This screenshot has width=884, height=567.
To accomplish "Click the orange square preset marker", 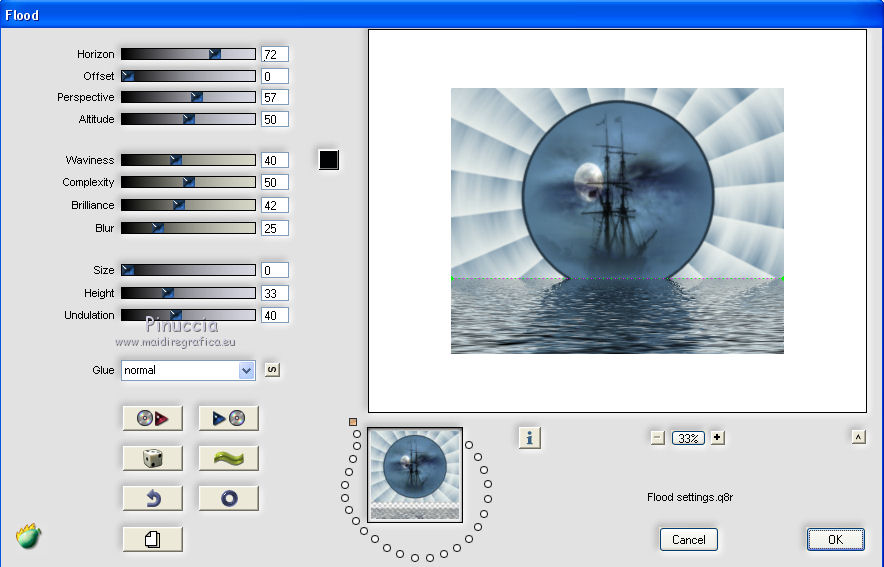I will point(353,422).
